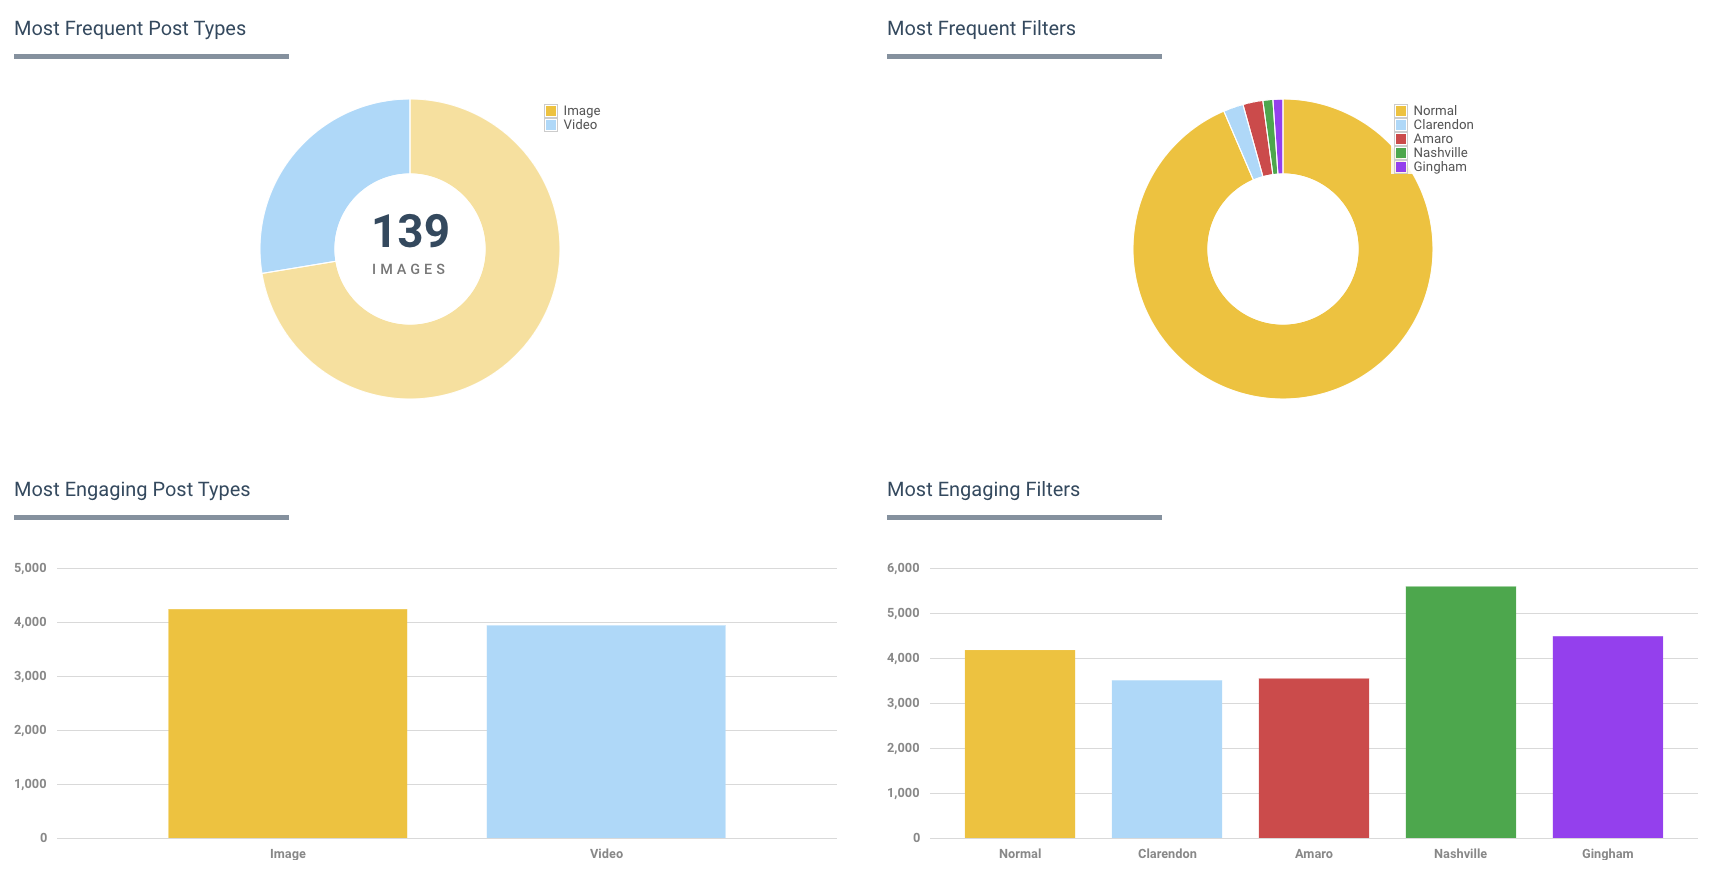
Task: Click the Nashville x-axis label
Action: pos(1461,854)
